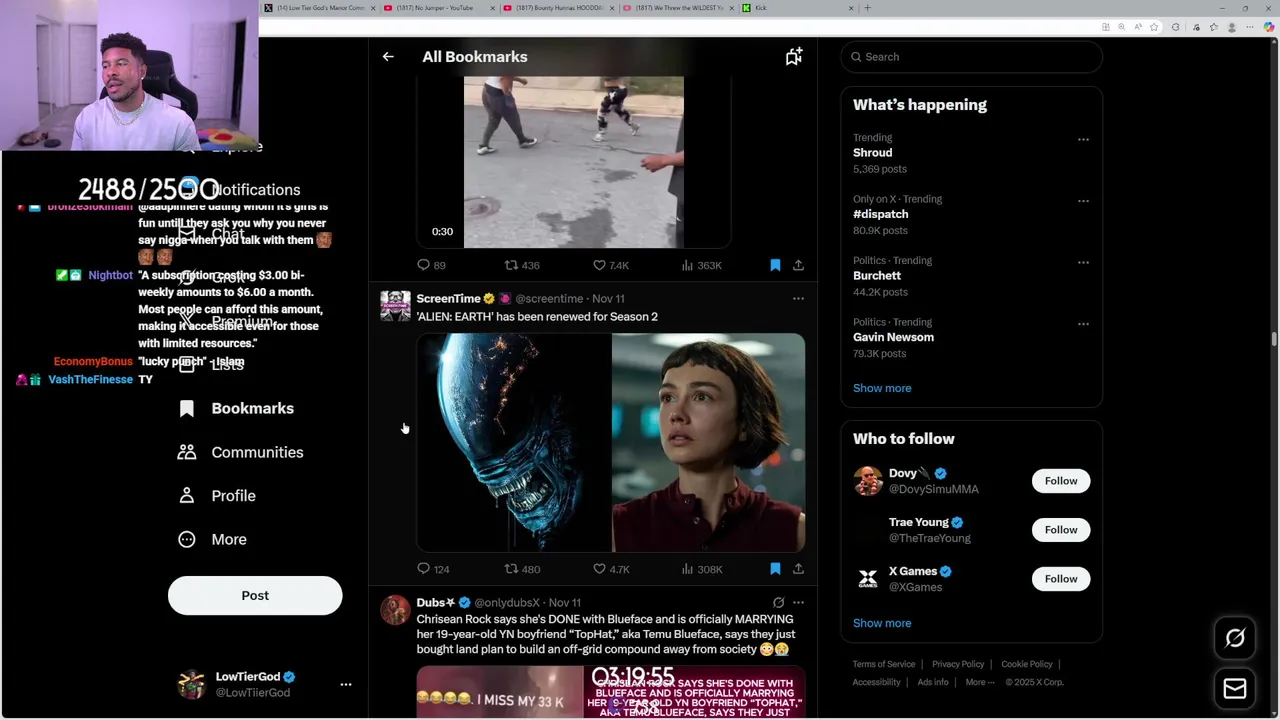Open more options for the Burchett trend

coord(1083,262)
